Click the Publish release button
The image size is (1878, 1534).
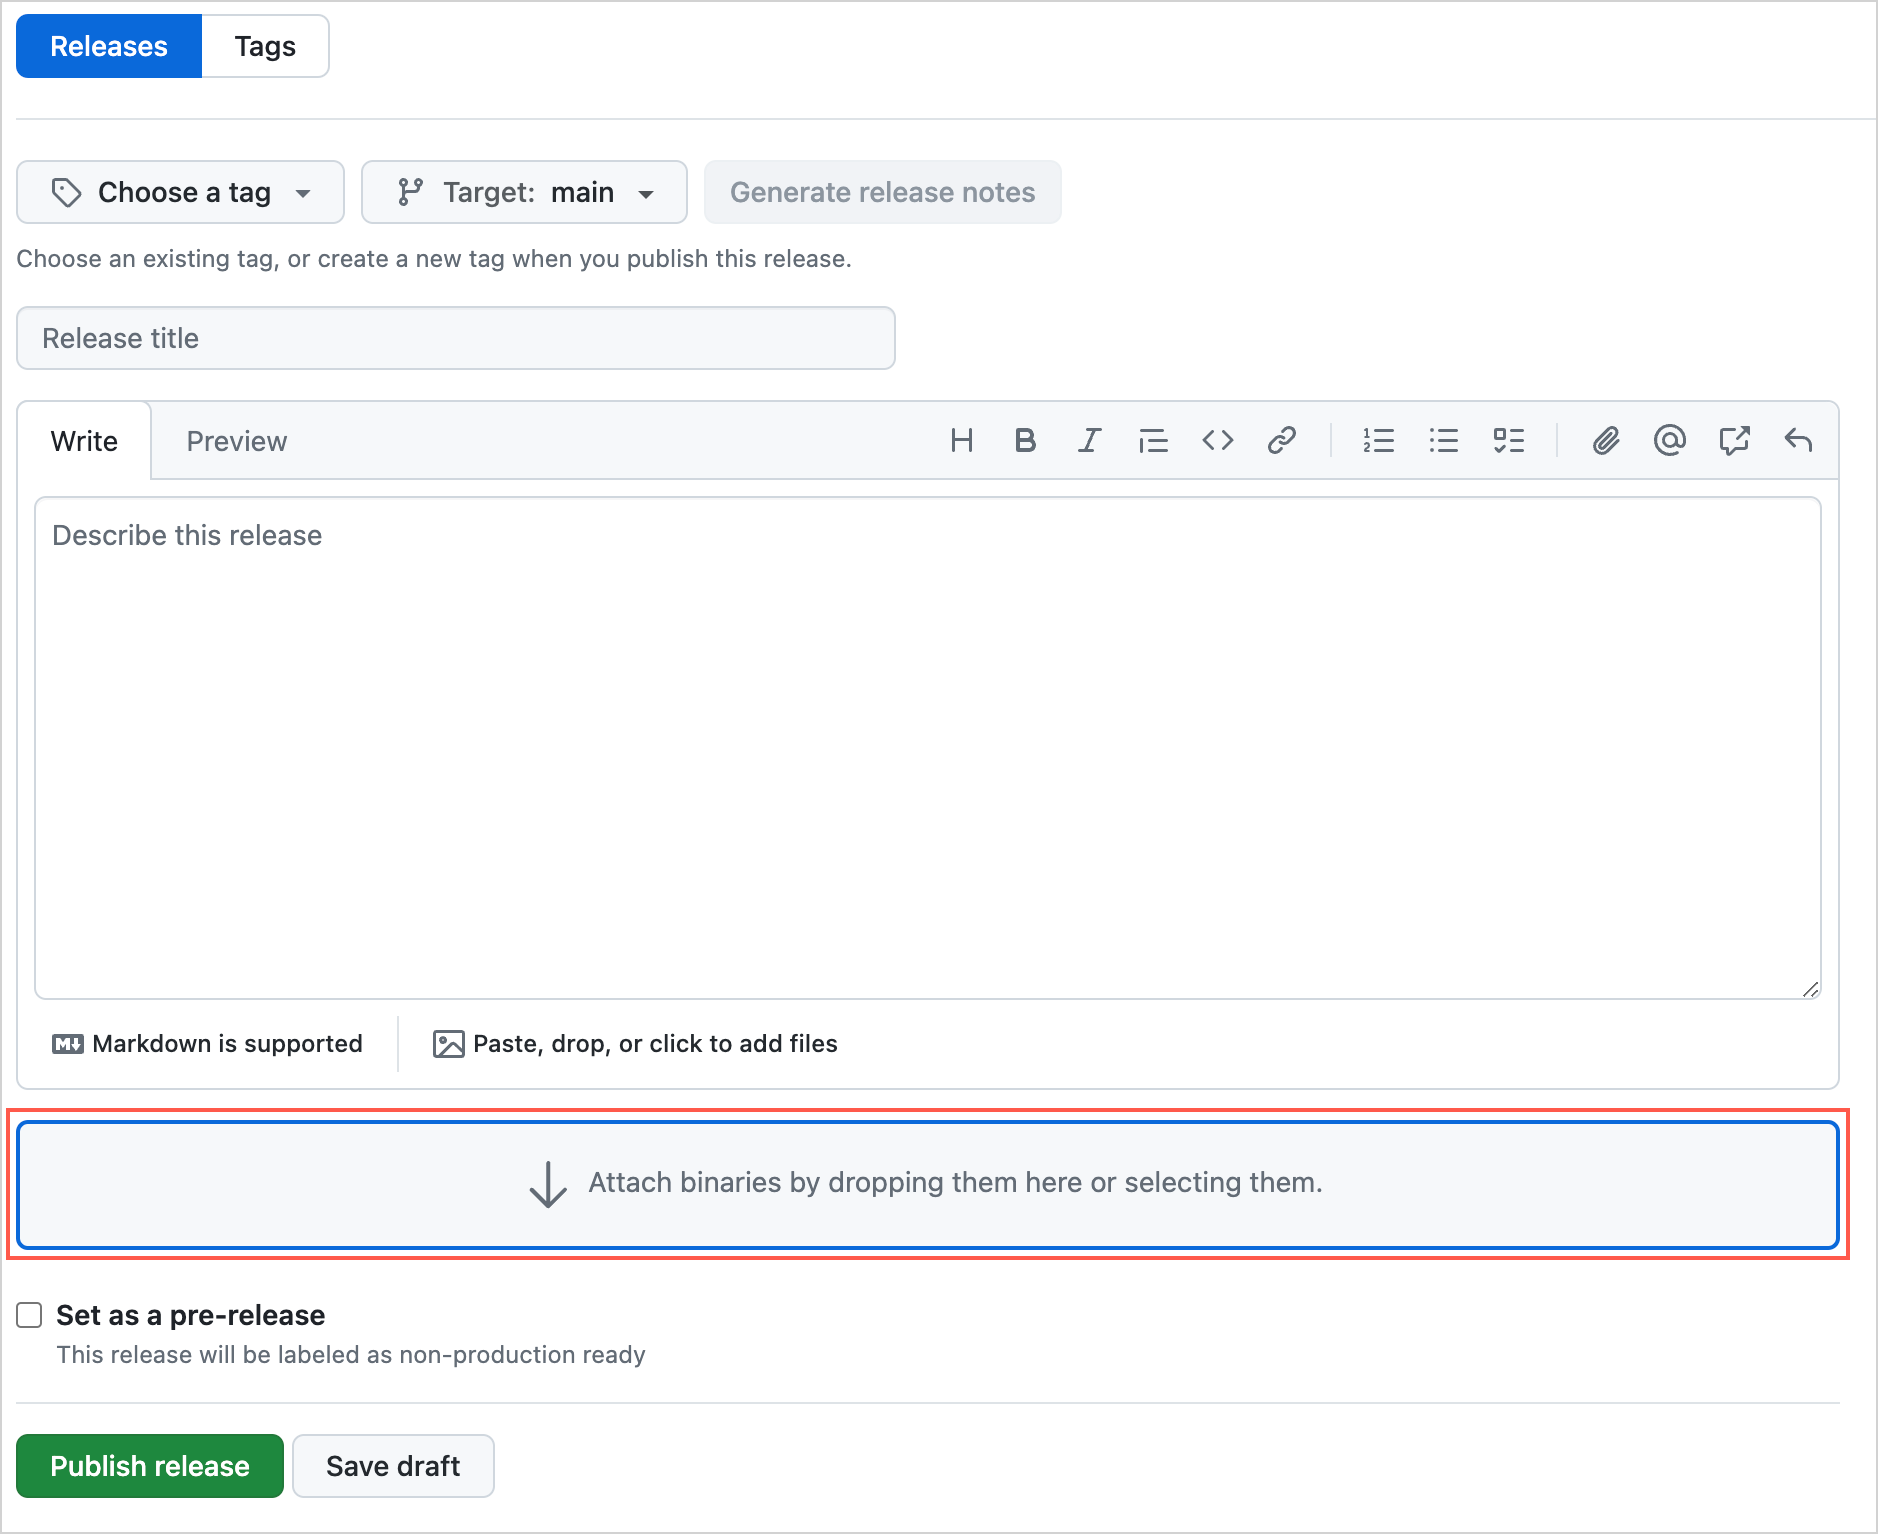pos(149,1466)
